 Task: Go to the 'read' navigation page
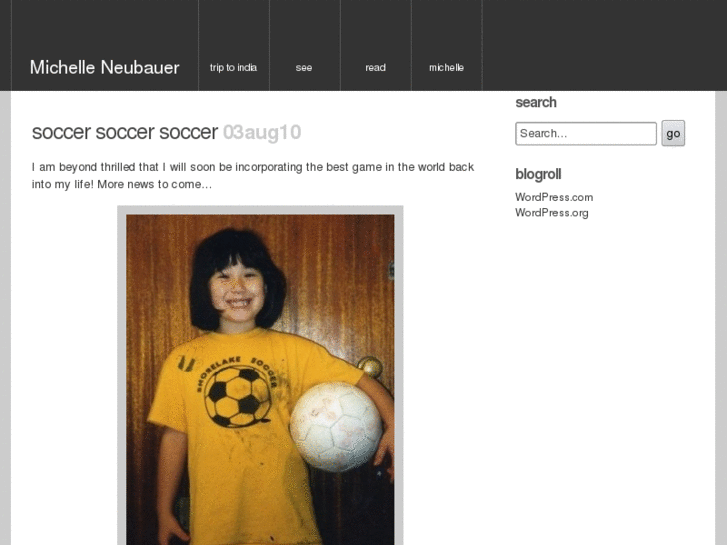pyautogui.click(x=376, y=68)
